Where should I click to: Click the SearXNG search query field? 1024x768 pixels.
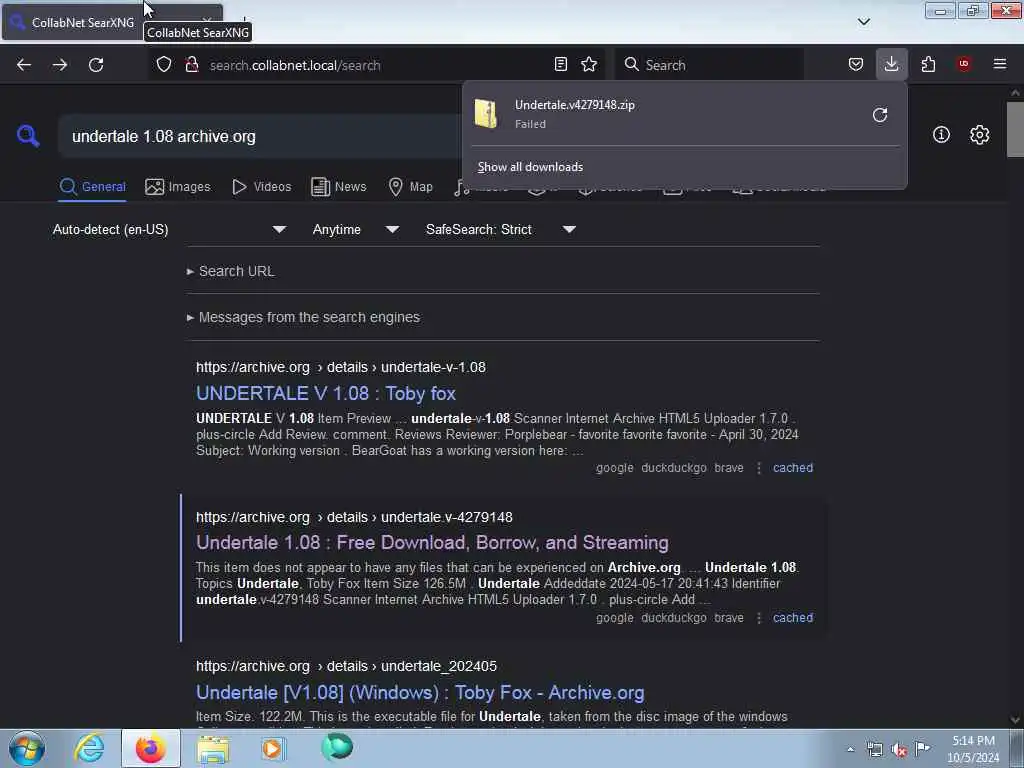(261, 136)
